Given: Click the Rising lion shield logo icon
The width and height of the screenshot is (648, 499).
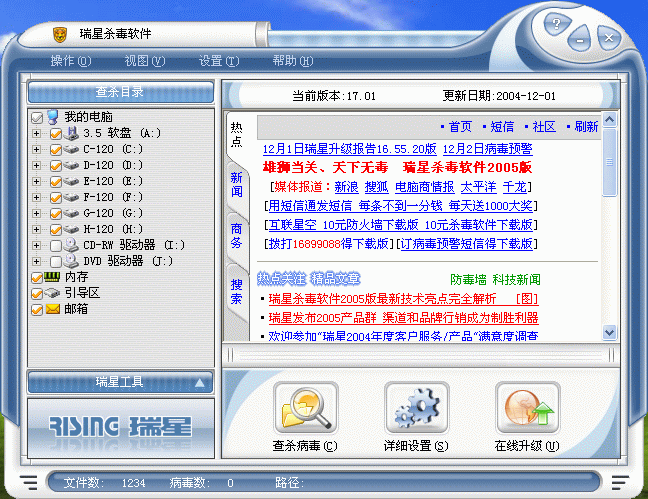Looking at the screenshot, I should (60, 35).
